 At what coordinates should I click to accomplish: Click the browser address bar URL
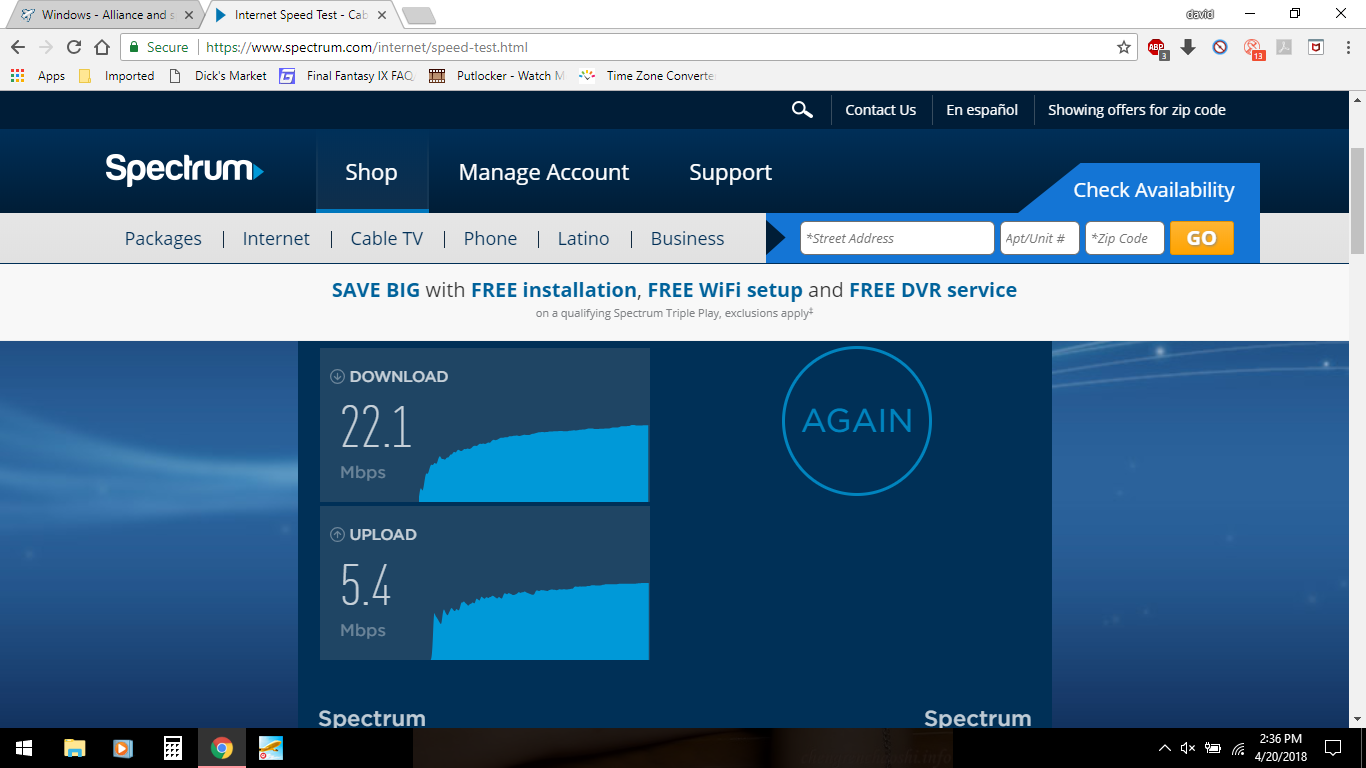(367, 47)
